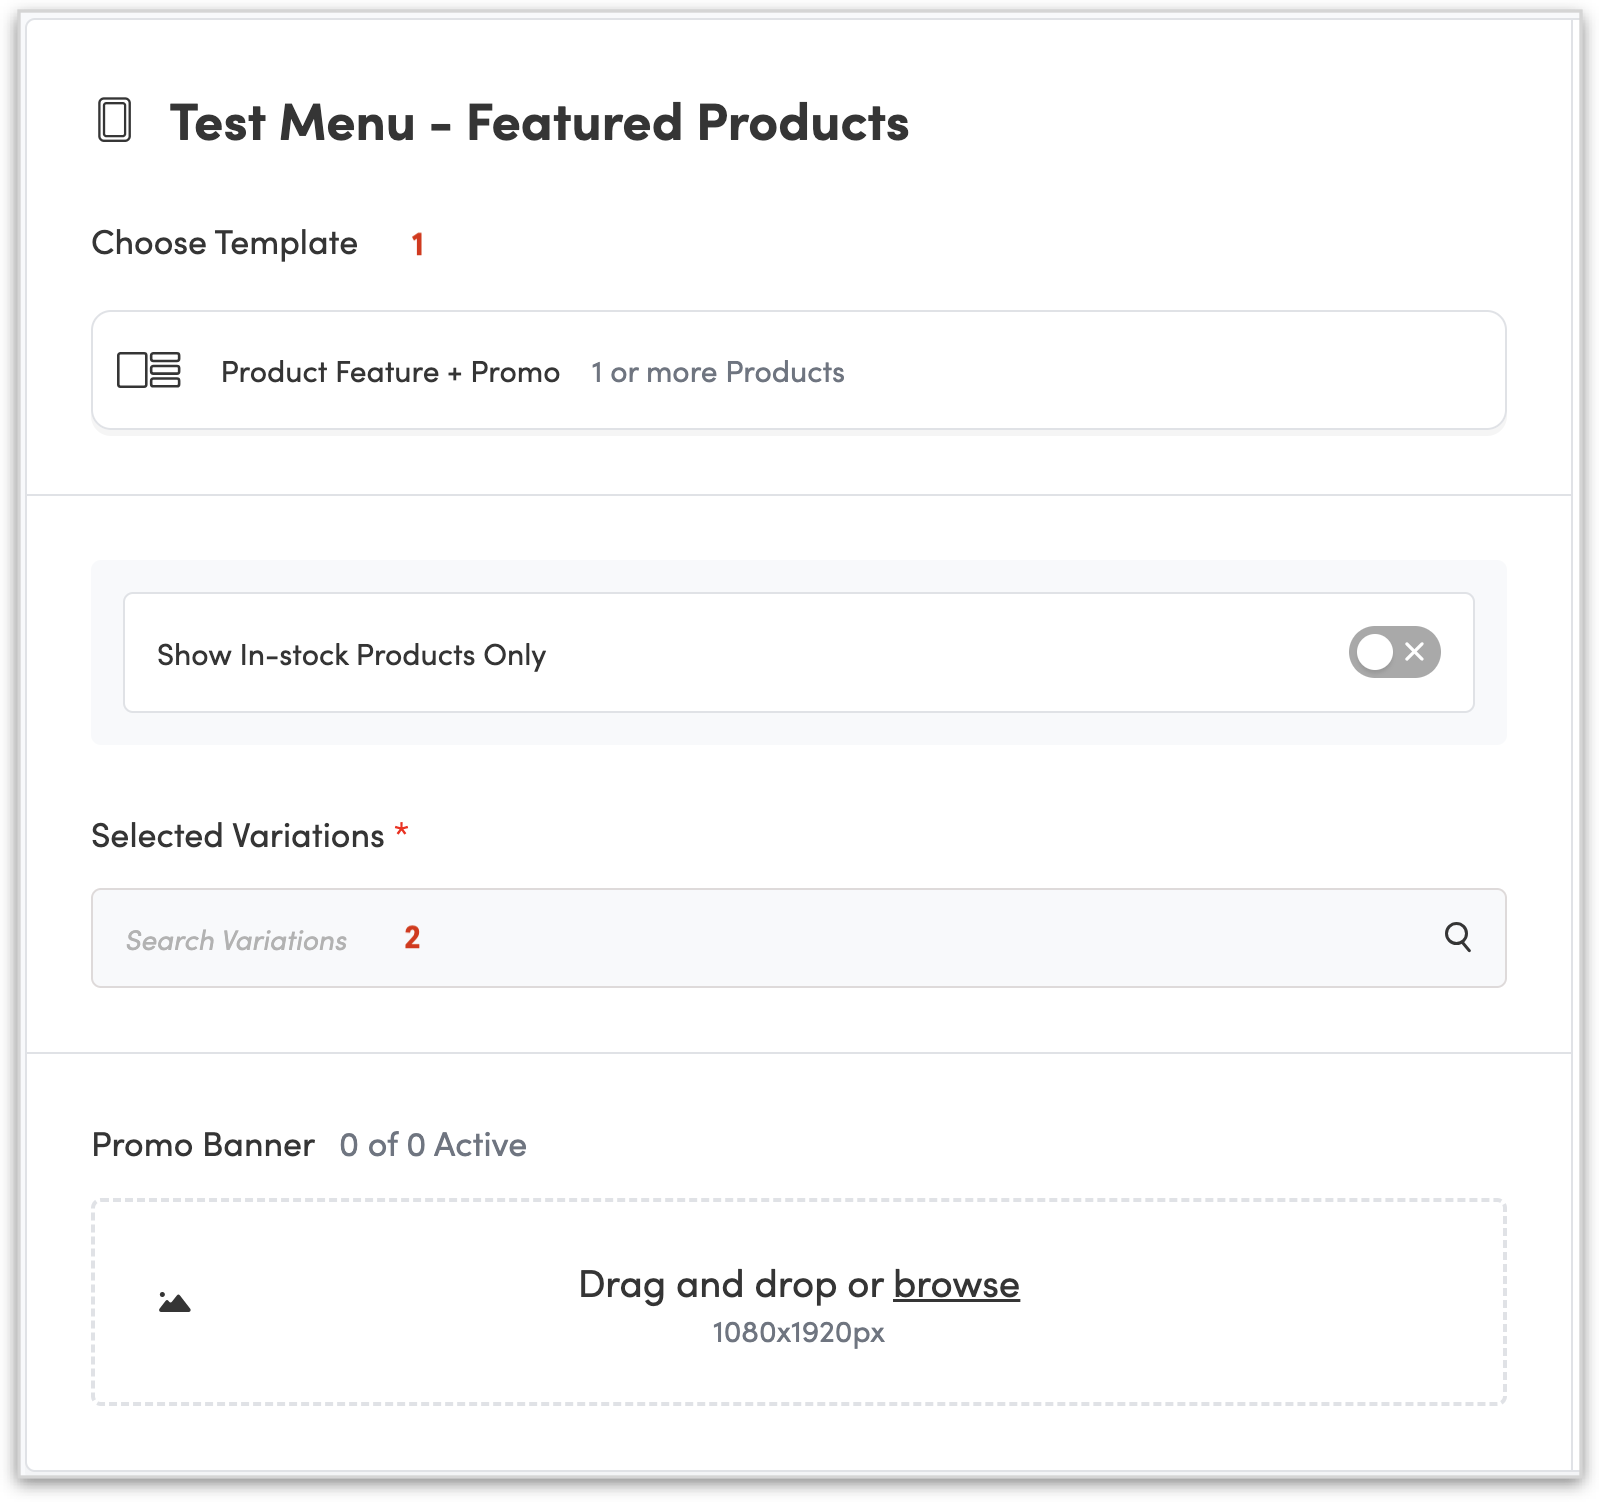Click the magnifying glass search icon
Viewport: 1599px width, 1502px height.
pos(1457,937)
